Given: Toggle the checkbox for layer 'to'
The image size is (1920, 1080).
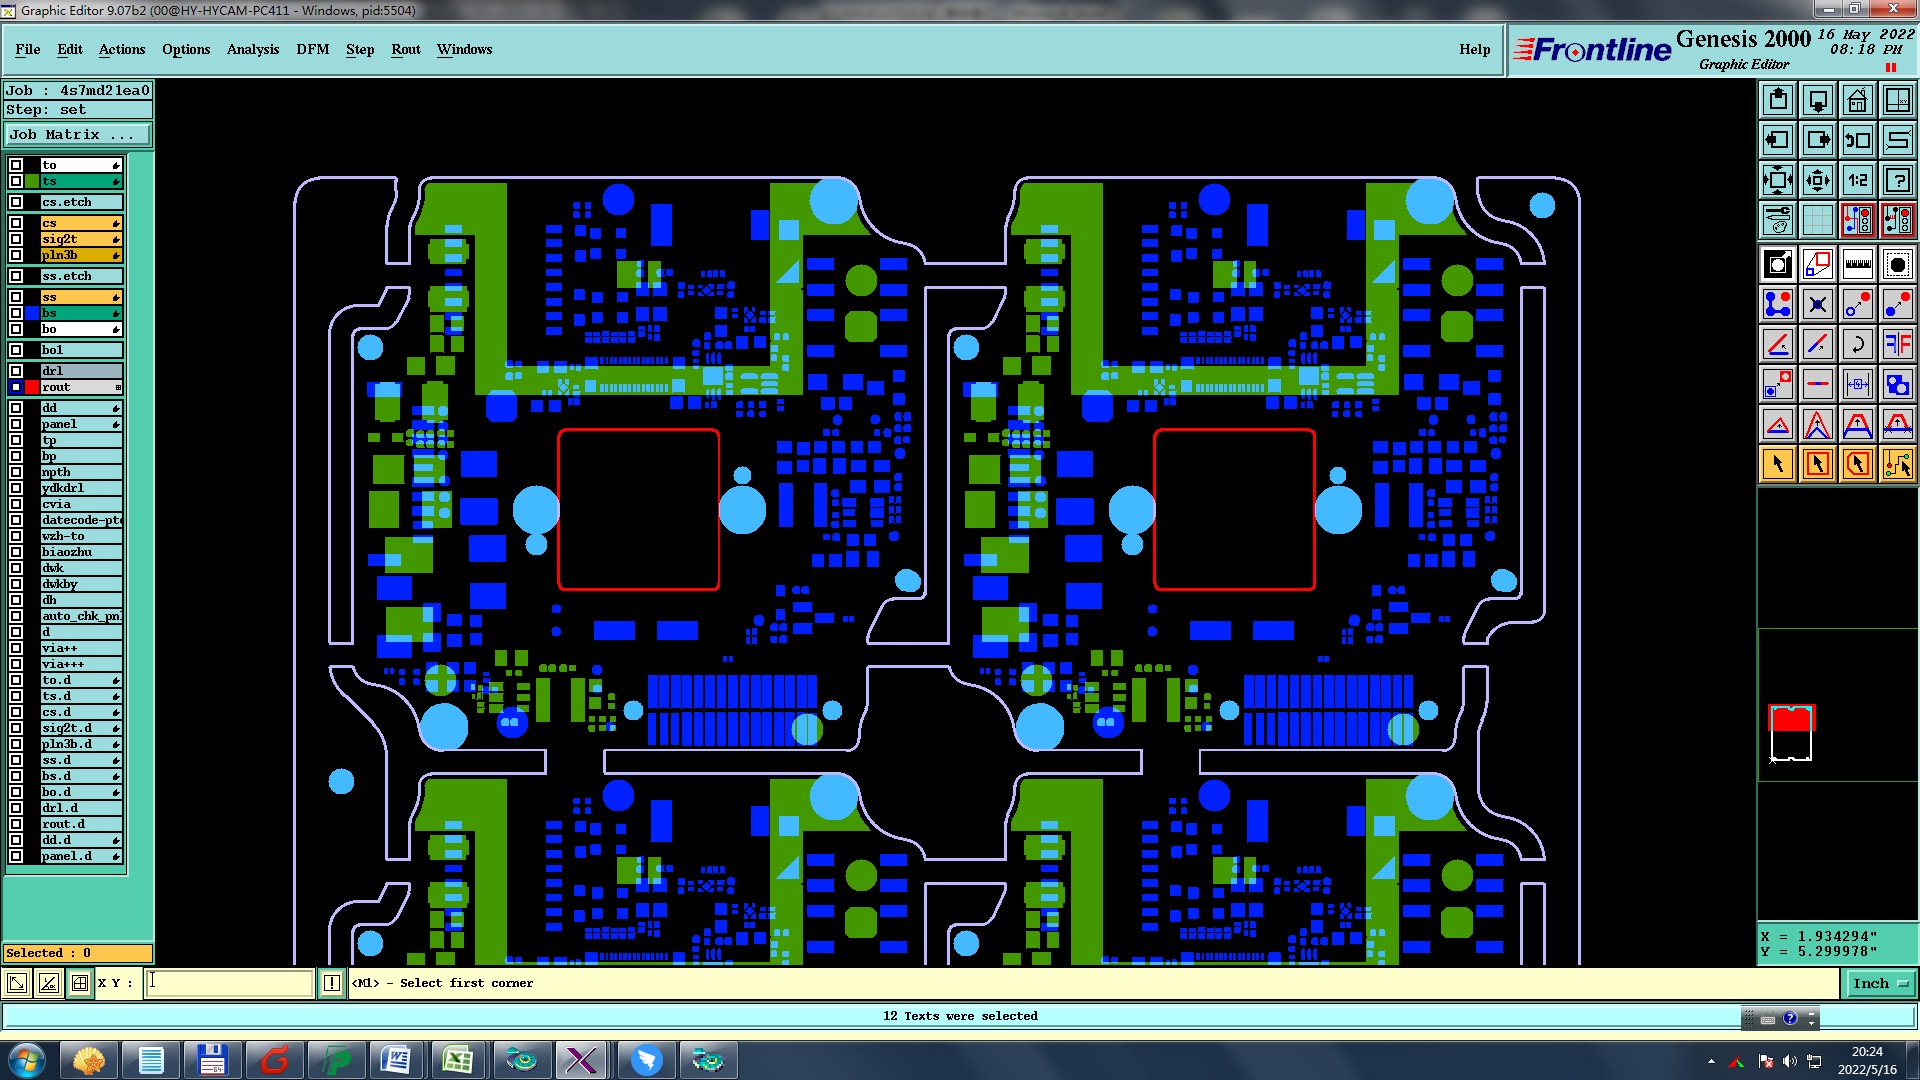Looking at the screenshot, I should (16, 165).
